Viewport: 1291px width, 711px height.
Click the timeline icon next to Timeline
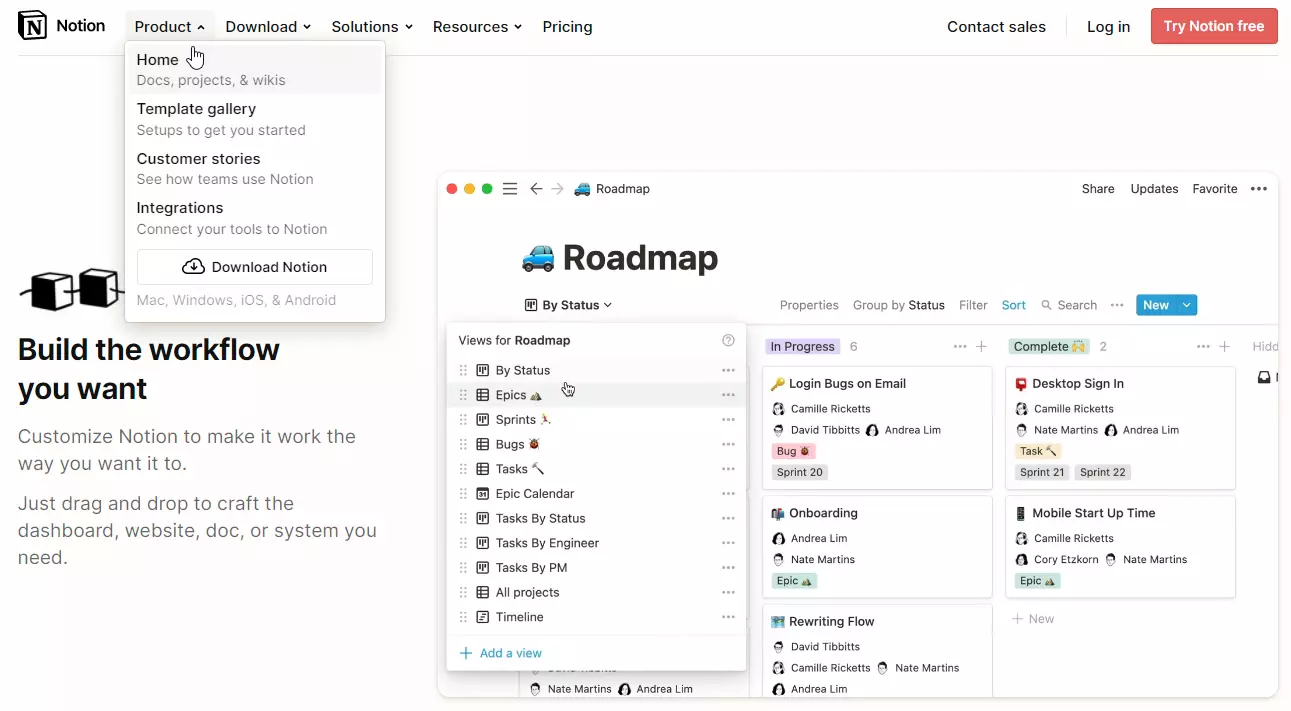tap(483, 617)
